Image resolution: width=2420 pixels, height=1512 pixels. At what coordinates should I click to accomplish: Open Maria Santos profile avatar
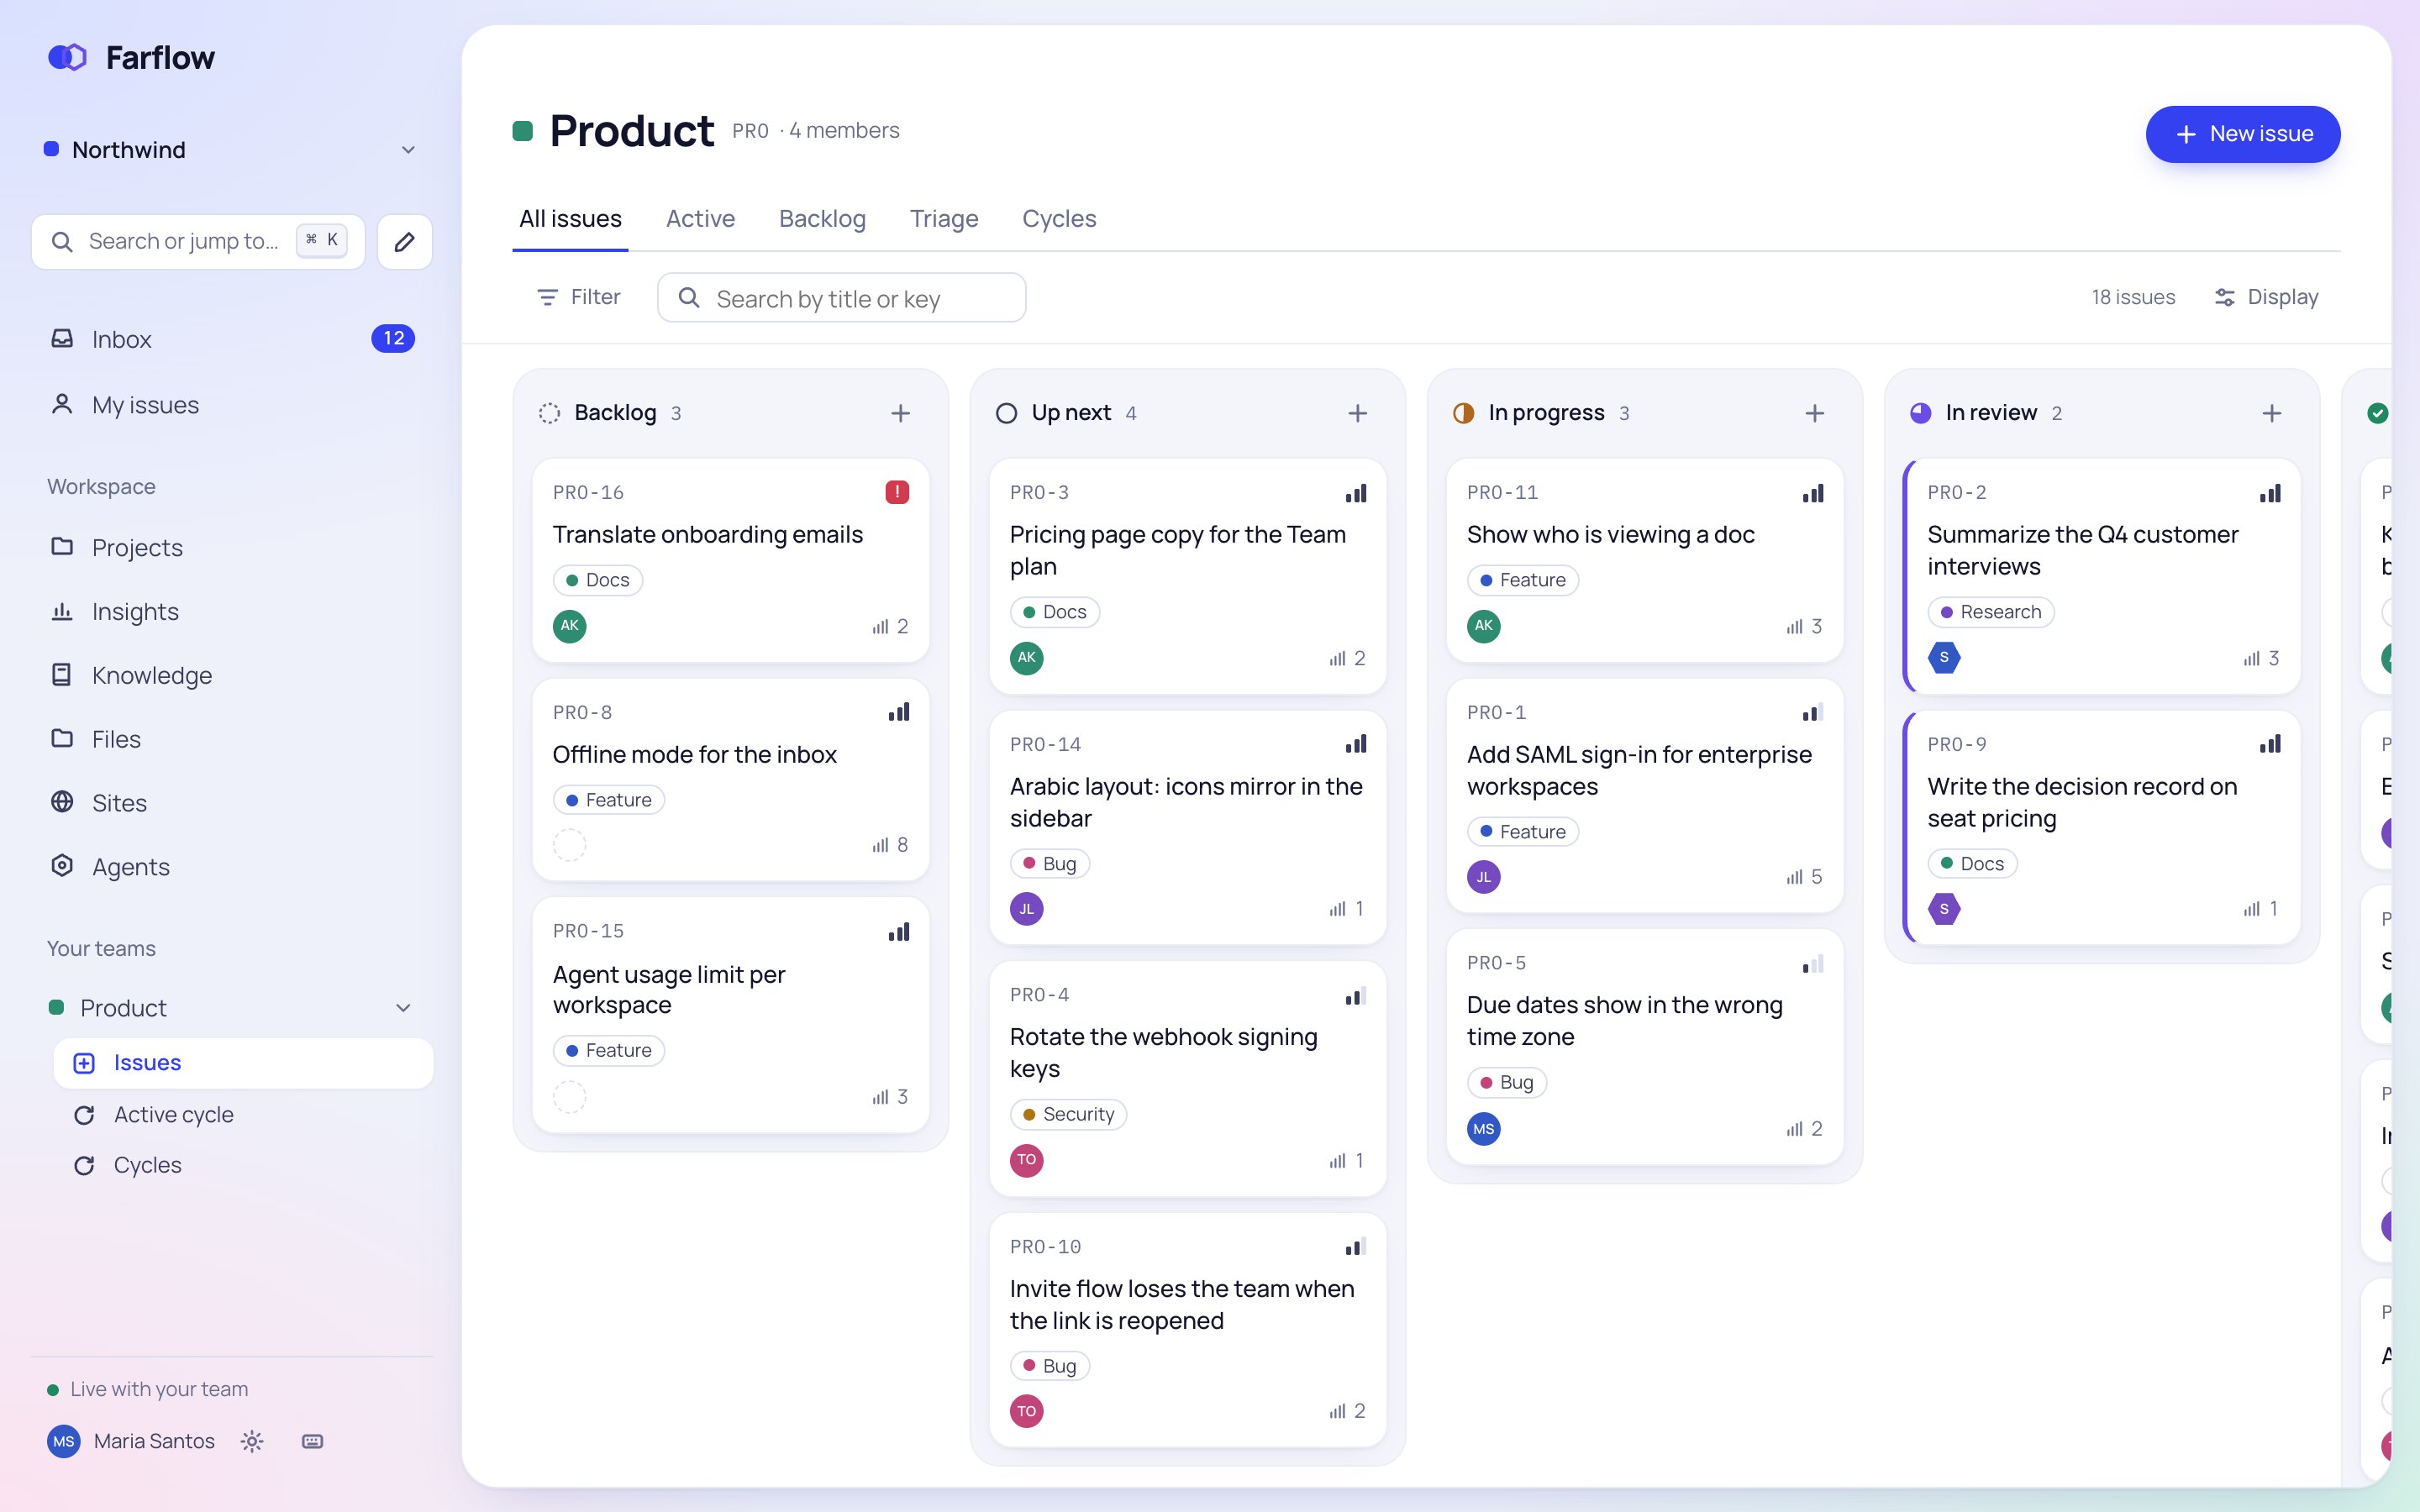(x=64, y=1441)
